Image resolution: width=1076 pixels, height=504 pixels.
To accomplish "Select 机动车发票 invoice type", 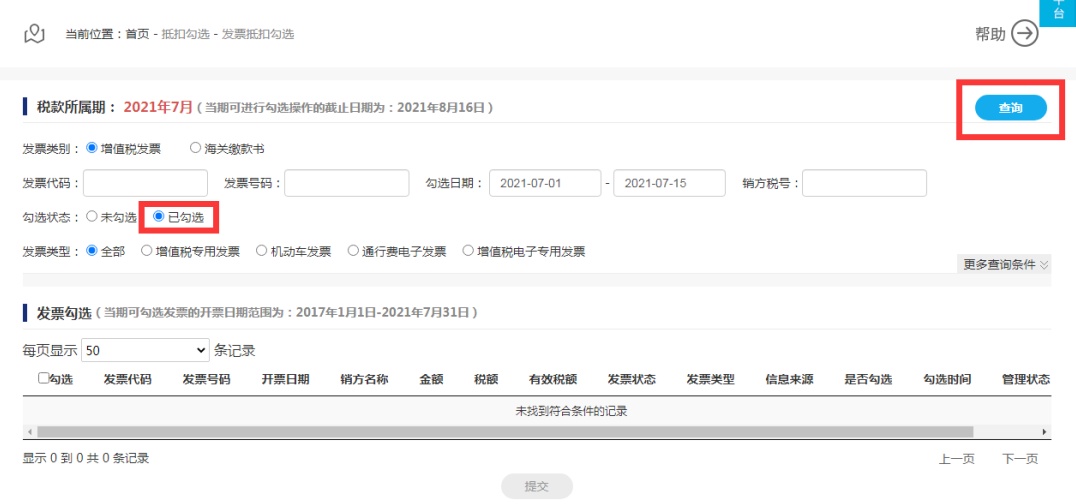I will (x=262, y=251).
